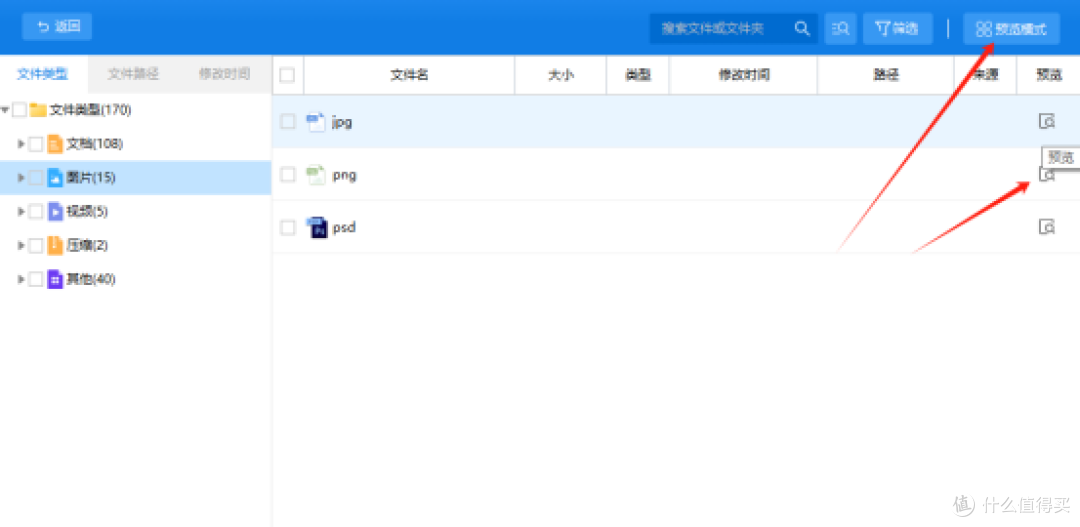Expand the 视频(5) node
The image size is (1080, 527).
tap(21, 211)
